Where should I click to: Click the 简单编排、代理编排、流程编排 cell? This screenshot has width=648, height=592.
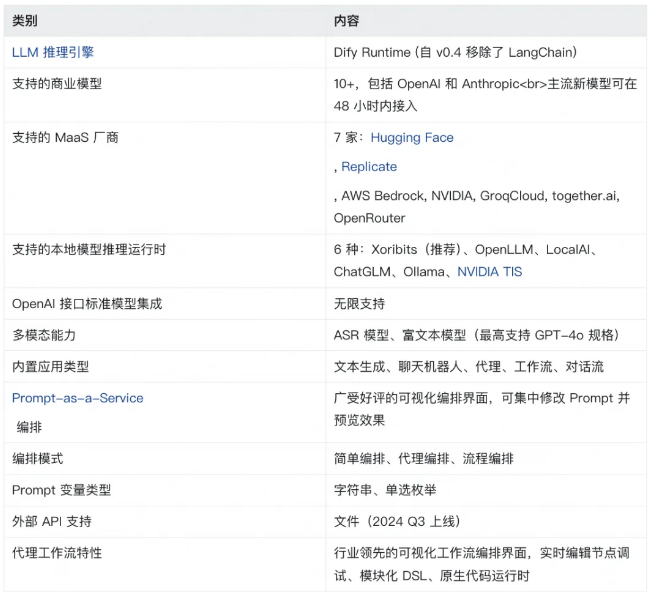pos(486,458)
